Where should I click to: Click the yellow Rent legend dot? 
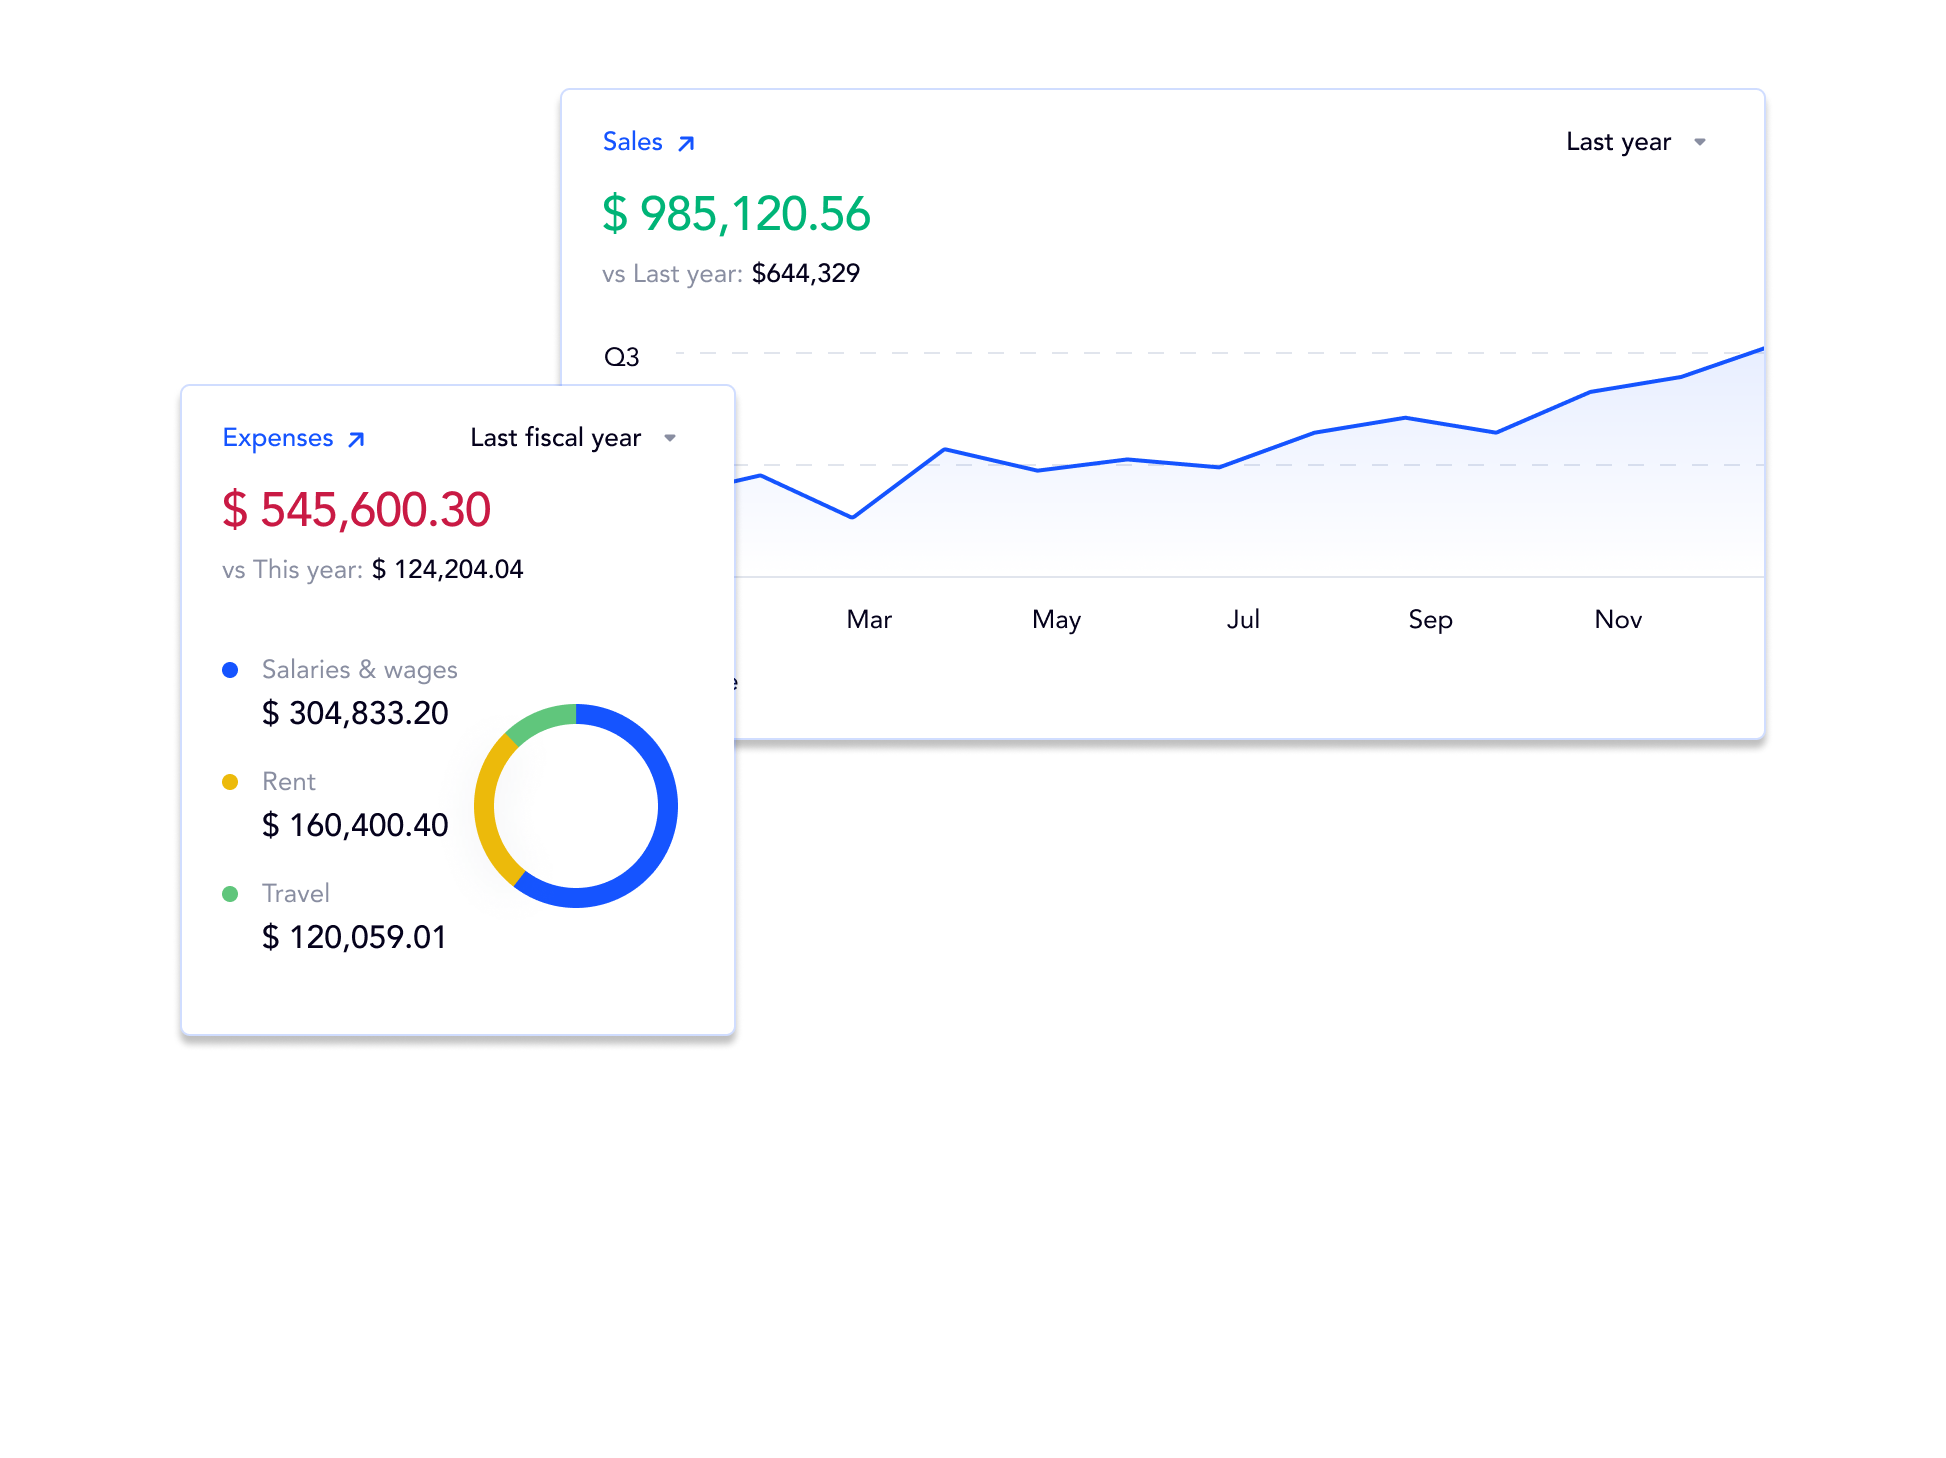coord(230,782)
